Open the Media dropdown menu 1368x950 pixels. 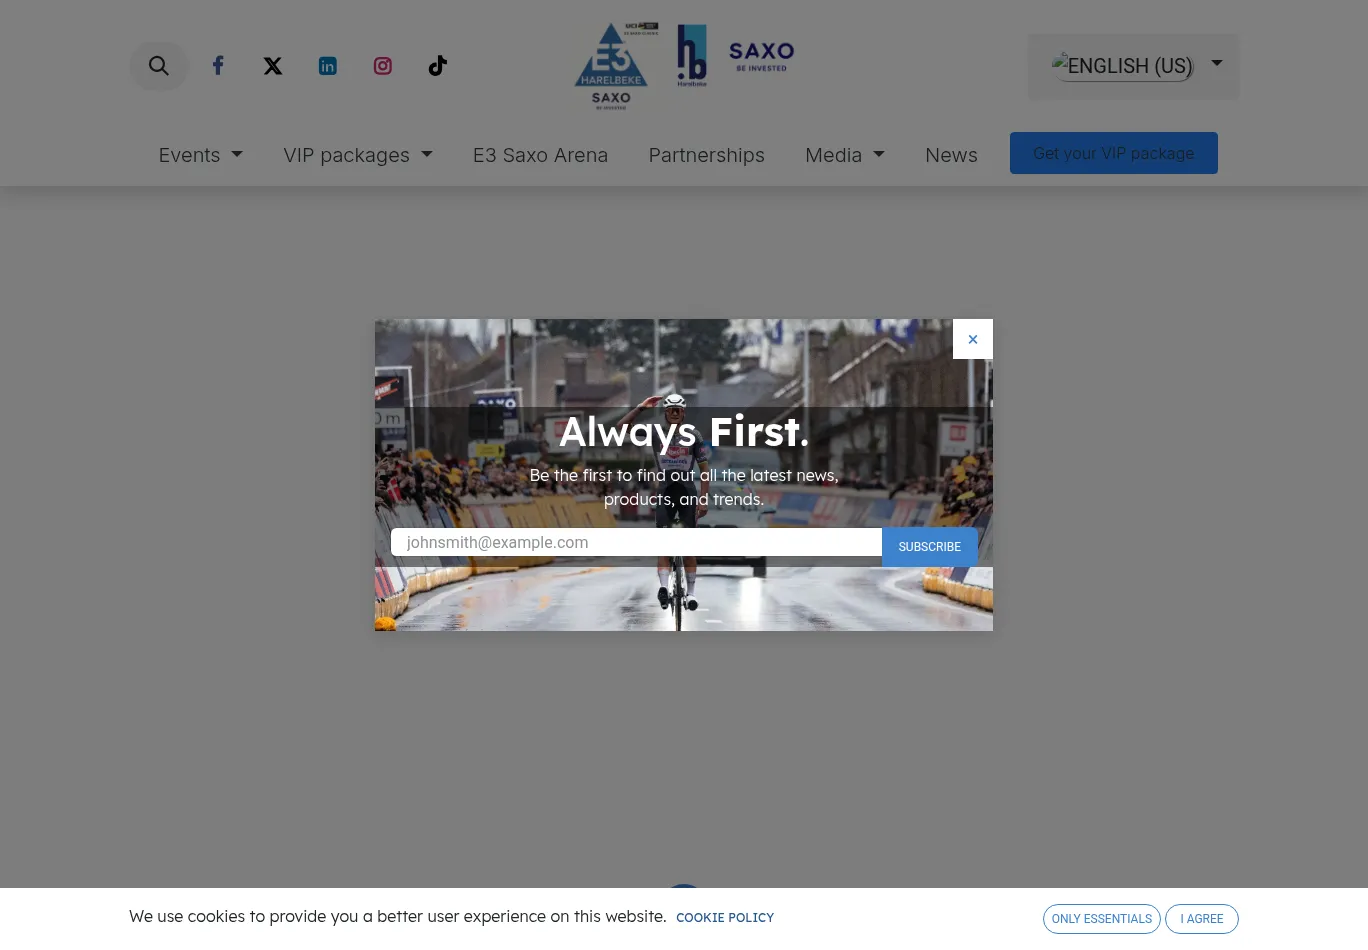[x=844, y=155]
